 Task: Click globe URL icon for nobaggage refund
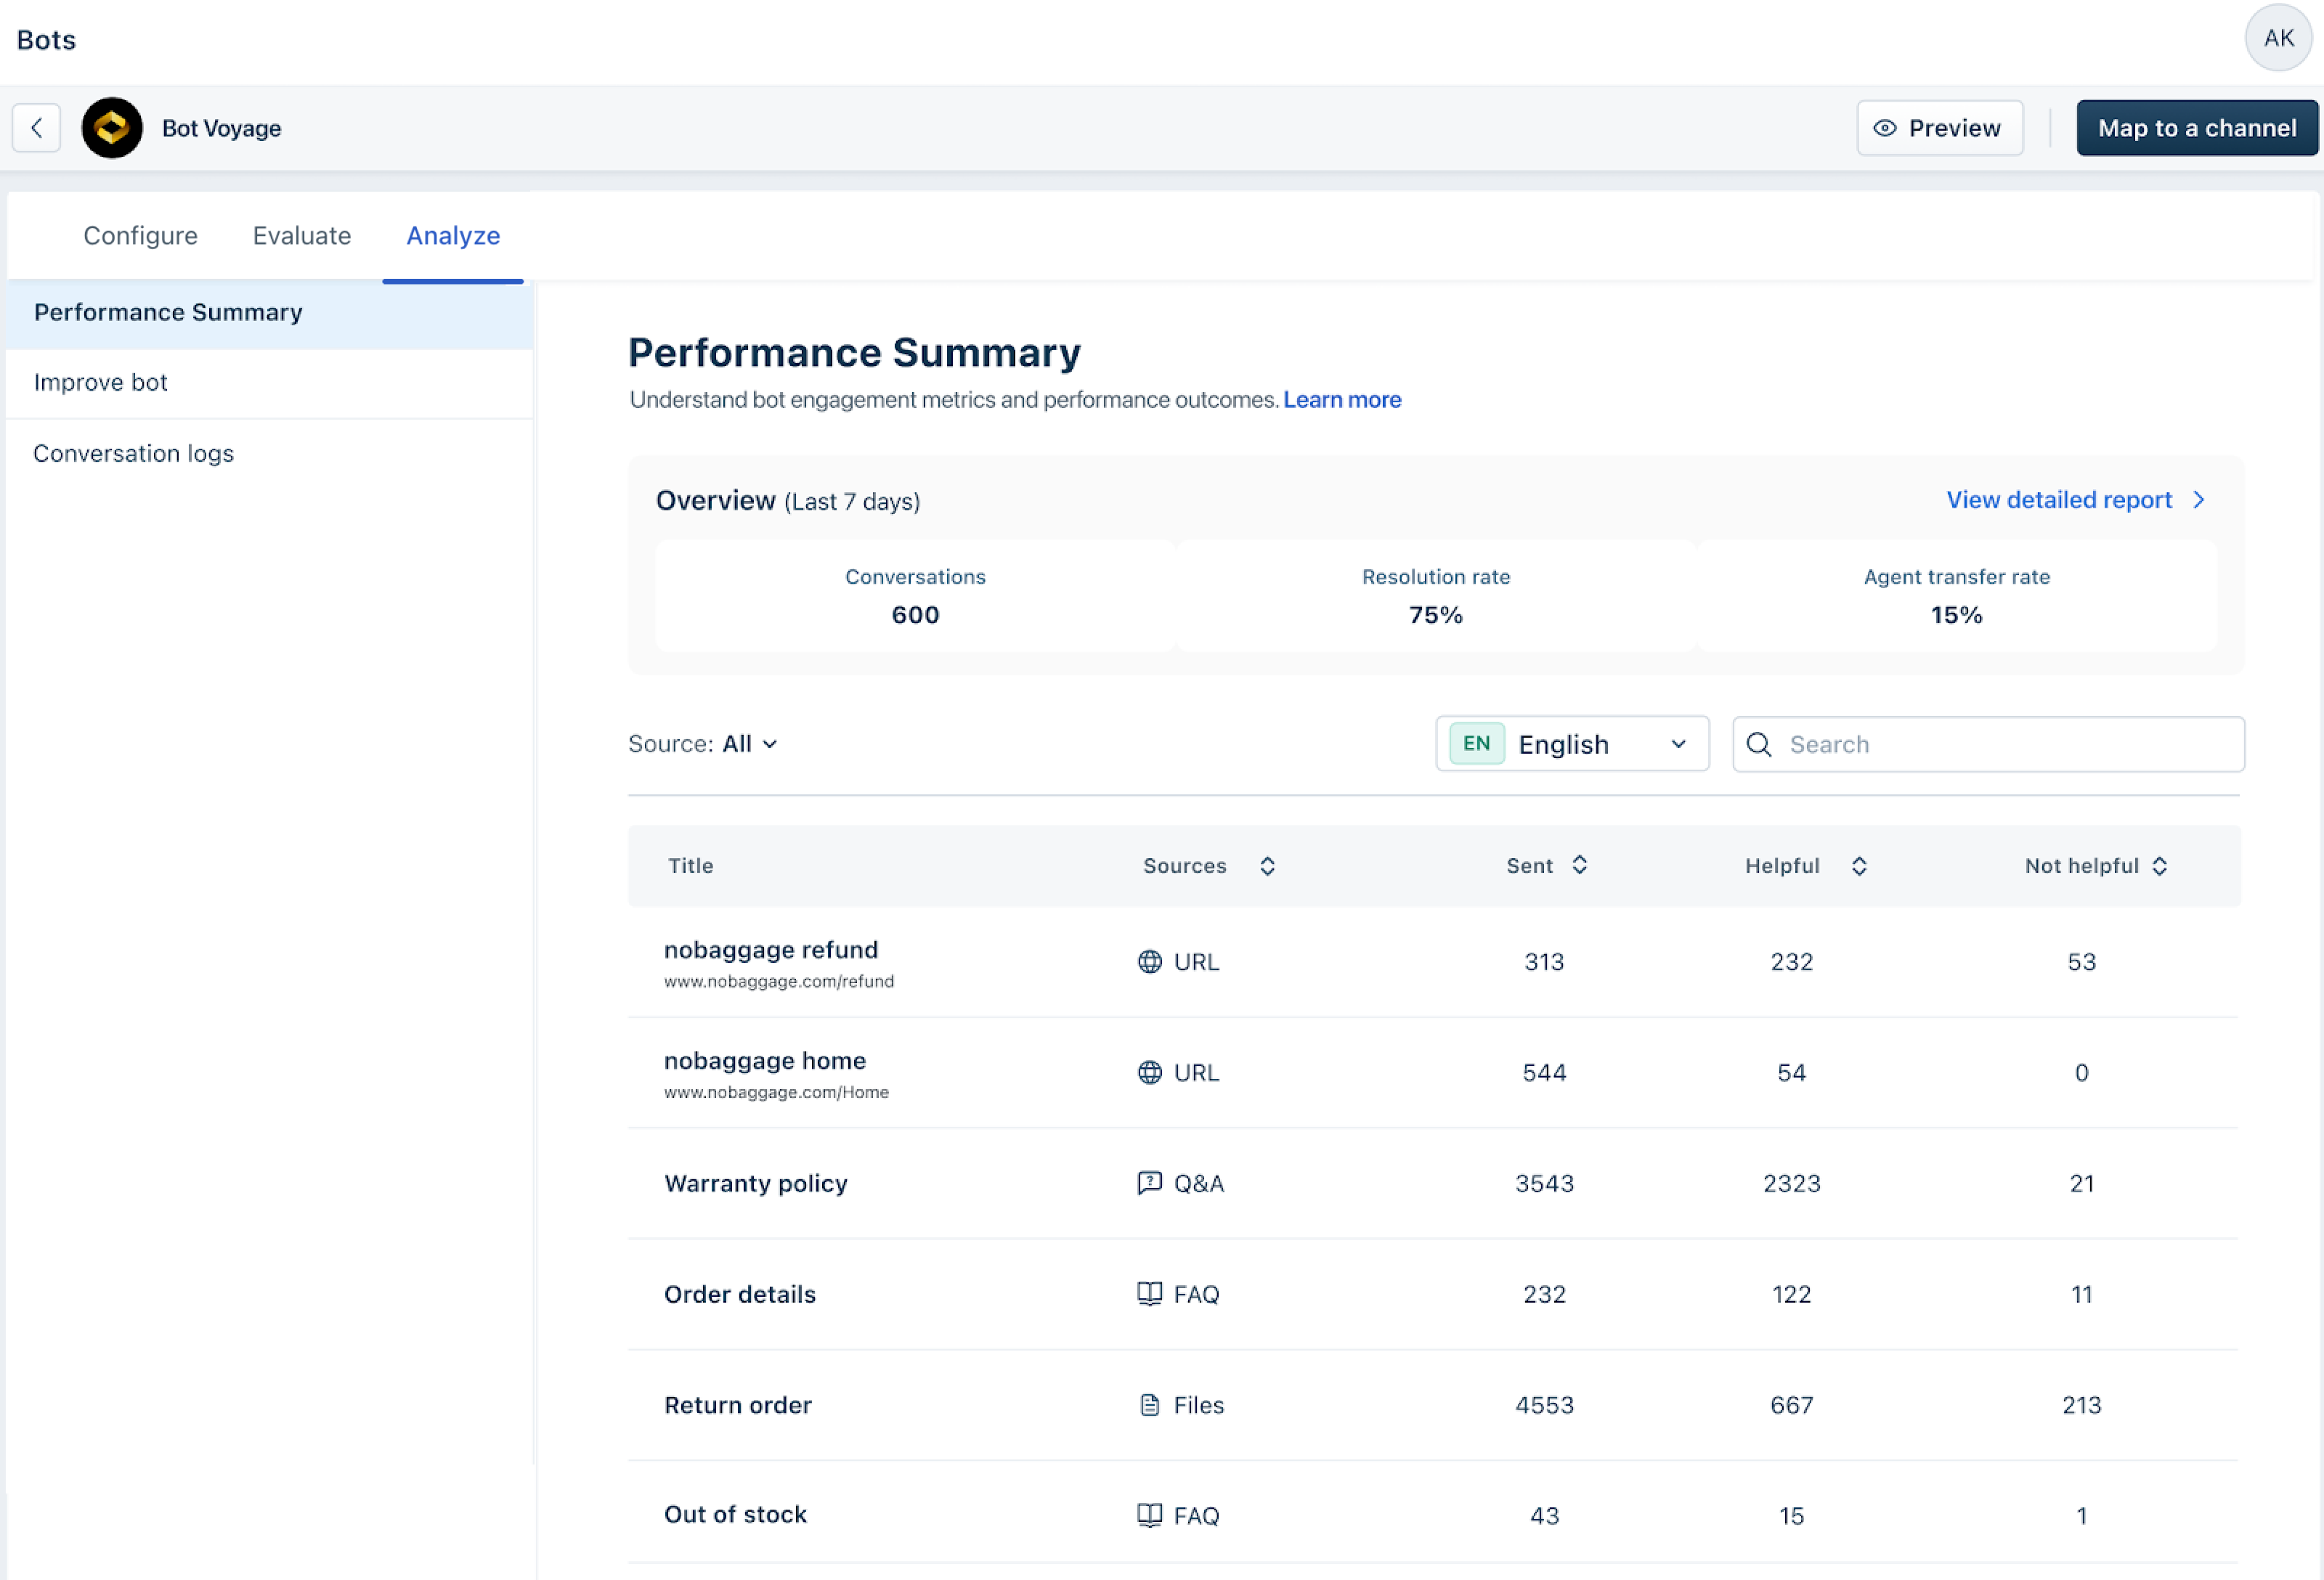[x=1150, y=961]
